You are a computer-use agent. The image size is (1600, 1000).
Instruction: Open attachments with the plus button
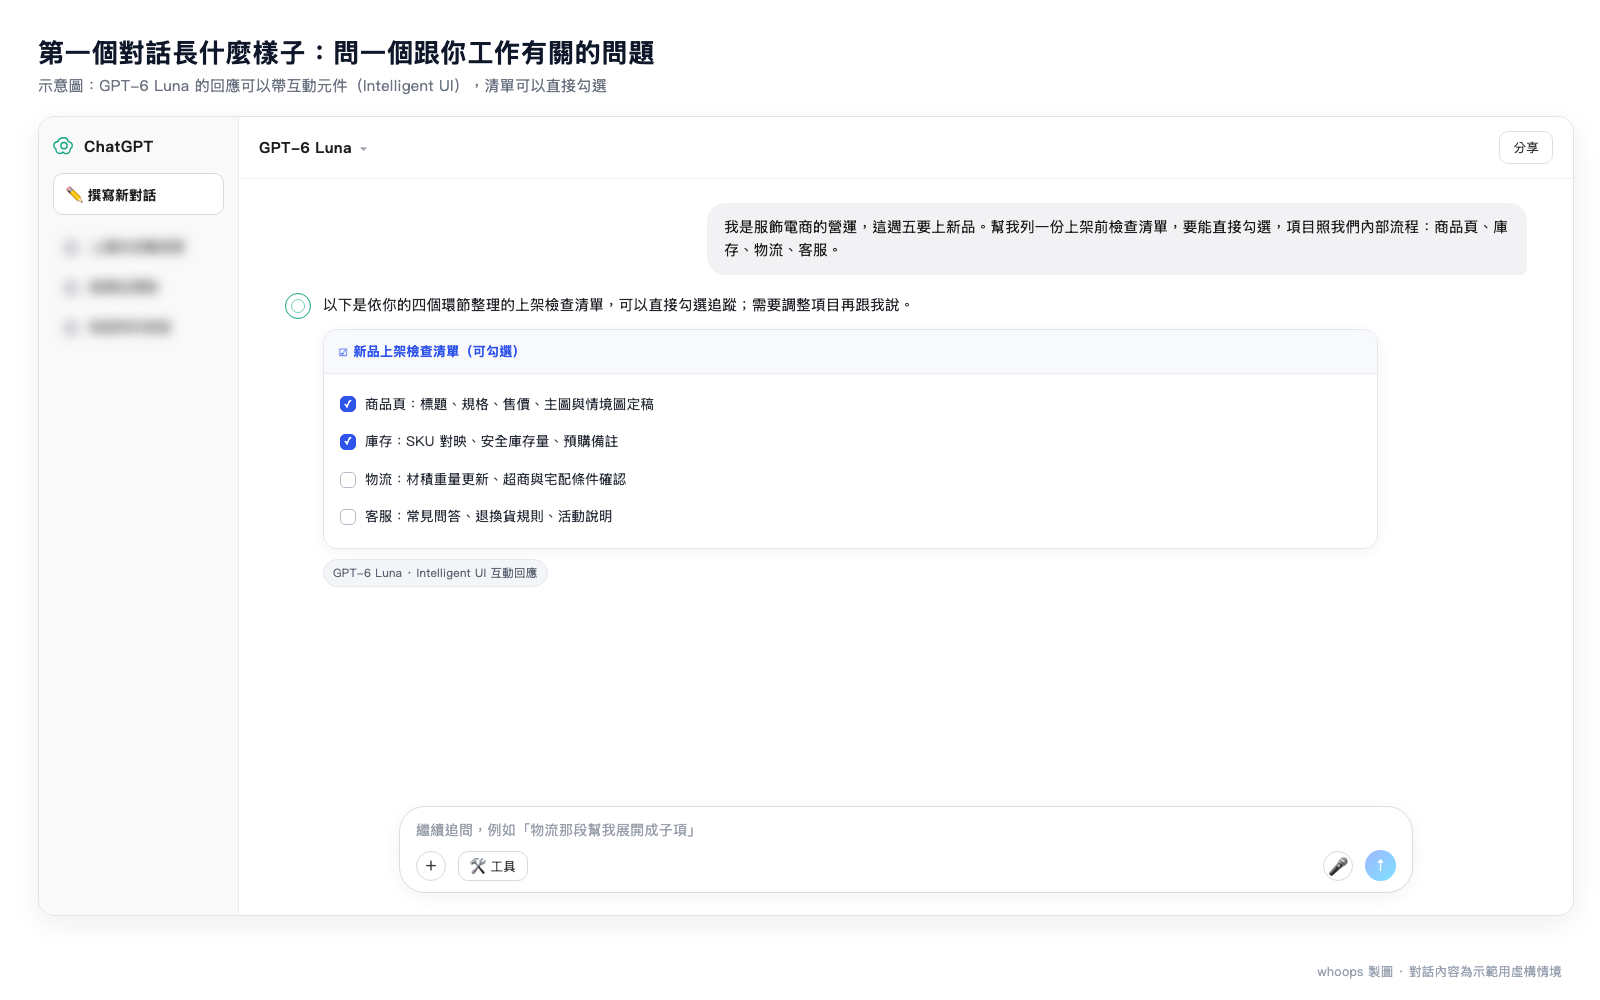tap(431, 866)
